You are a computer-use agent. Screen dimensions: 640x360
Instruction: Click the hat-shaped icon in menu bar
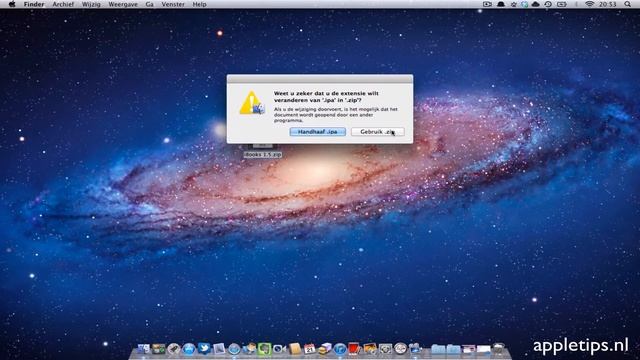click(501, 4)
